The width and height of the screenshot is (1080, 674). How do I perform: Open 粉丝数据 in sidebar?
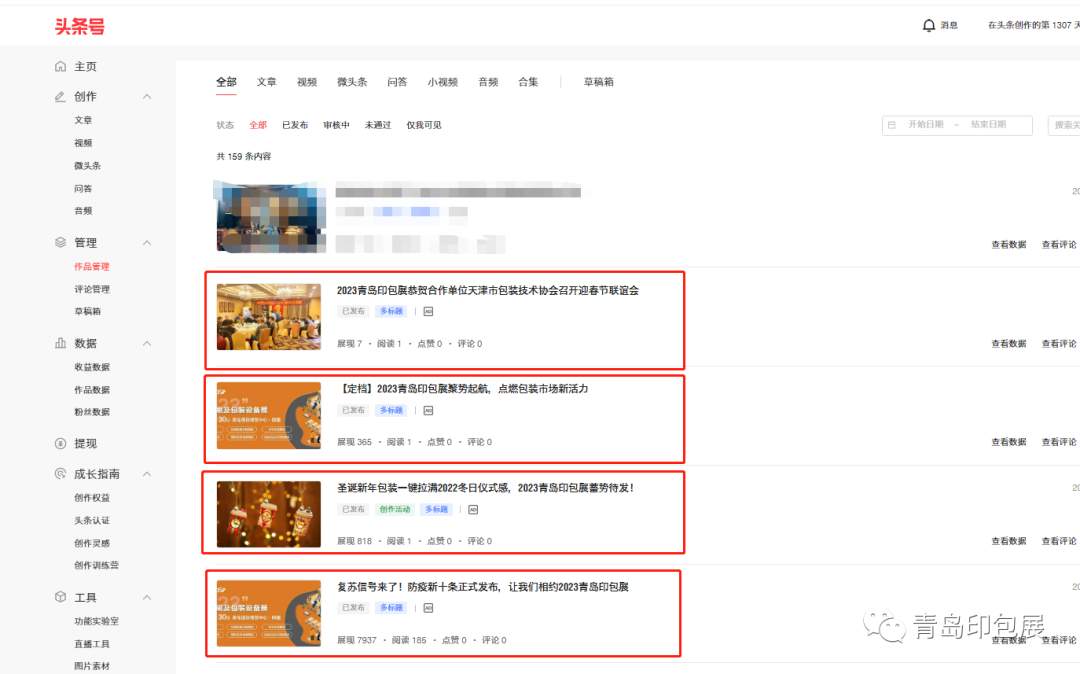coord(92,412)
